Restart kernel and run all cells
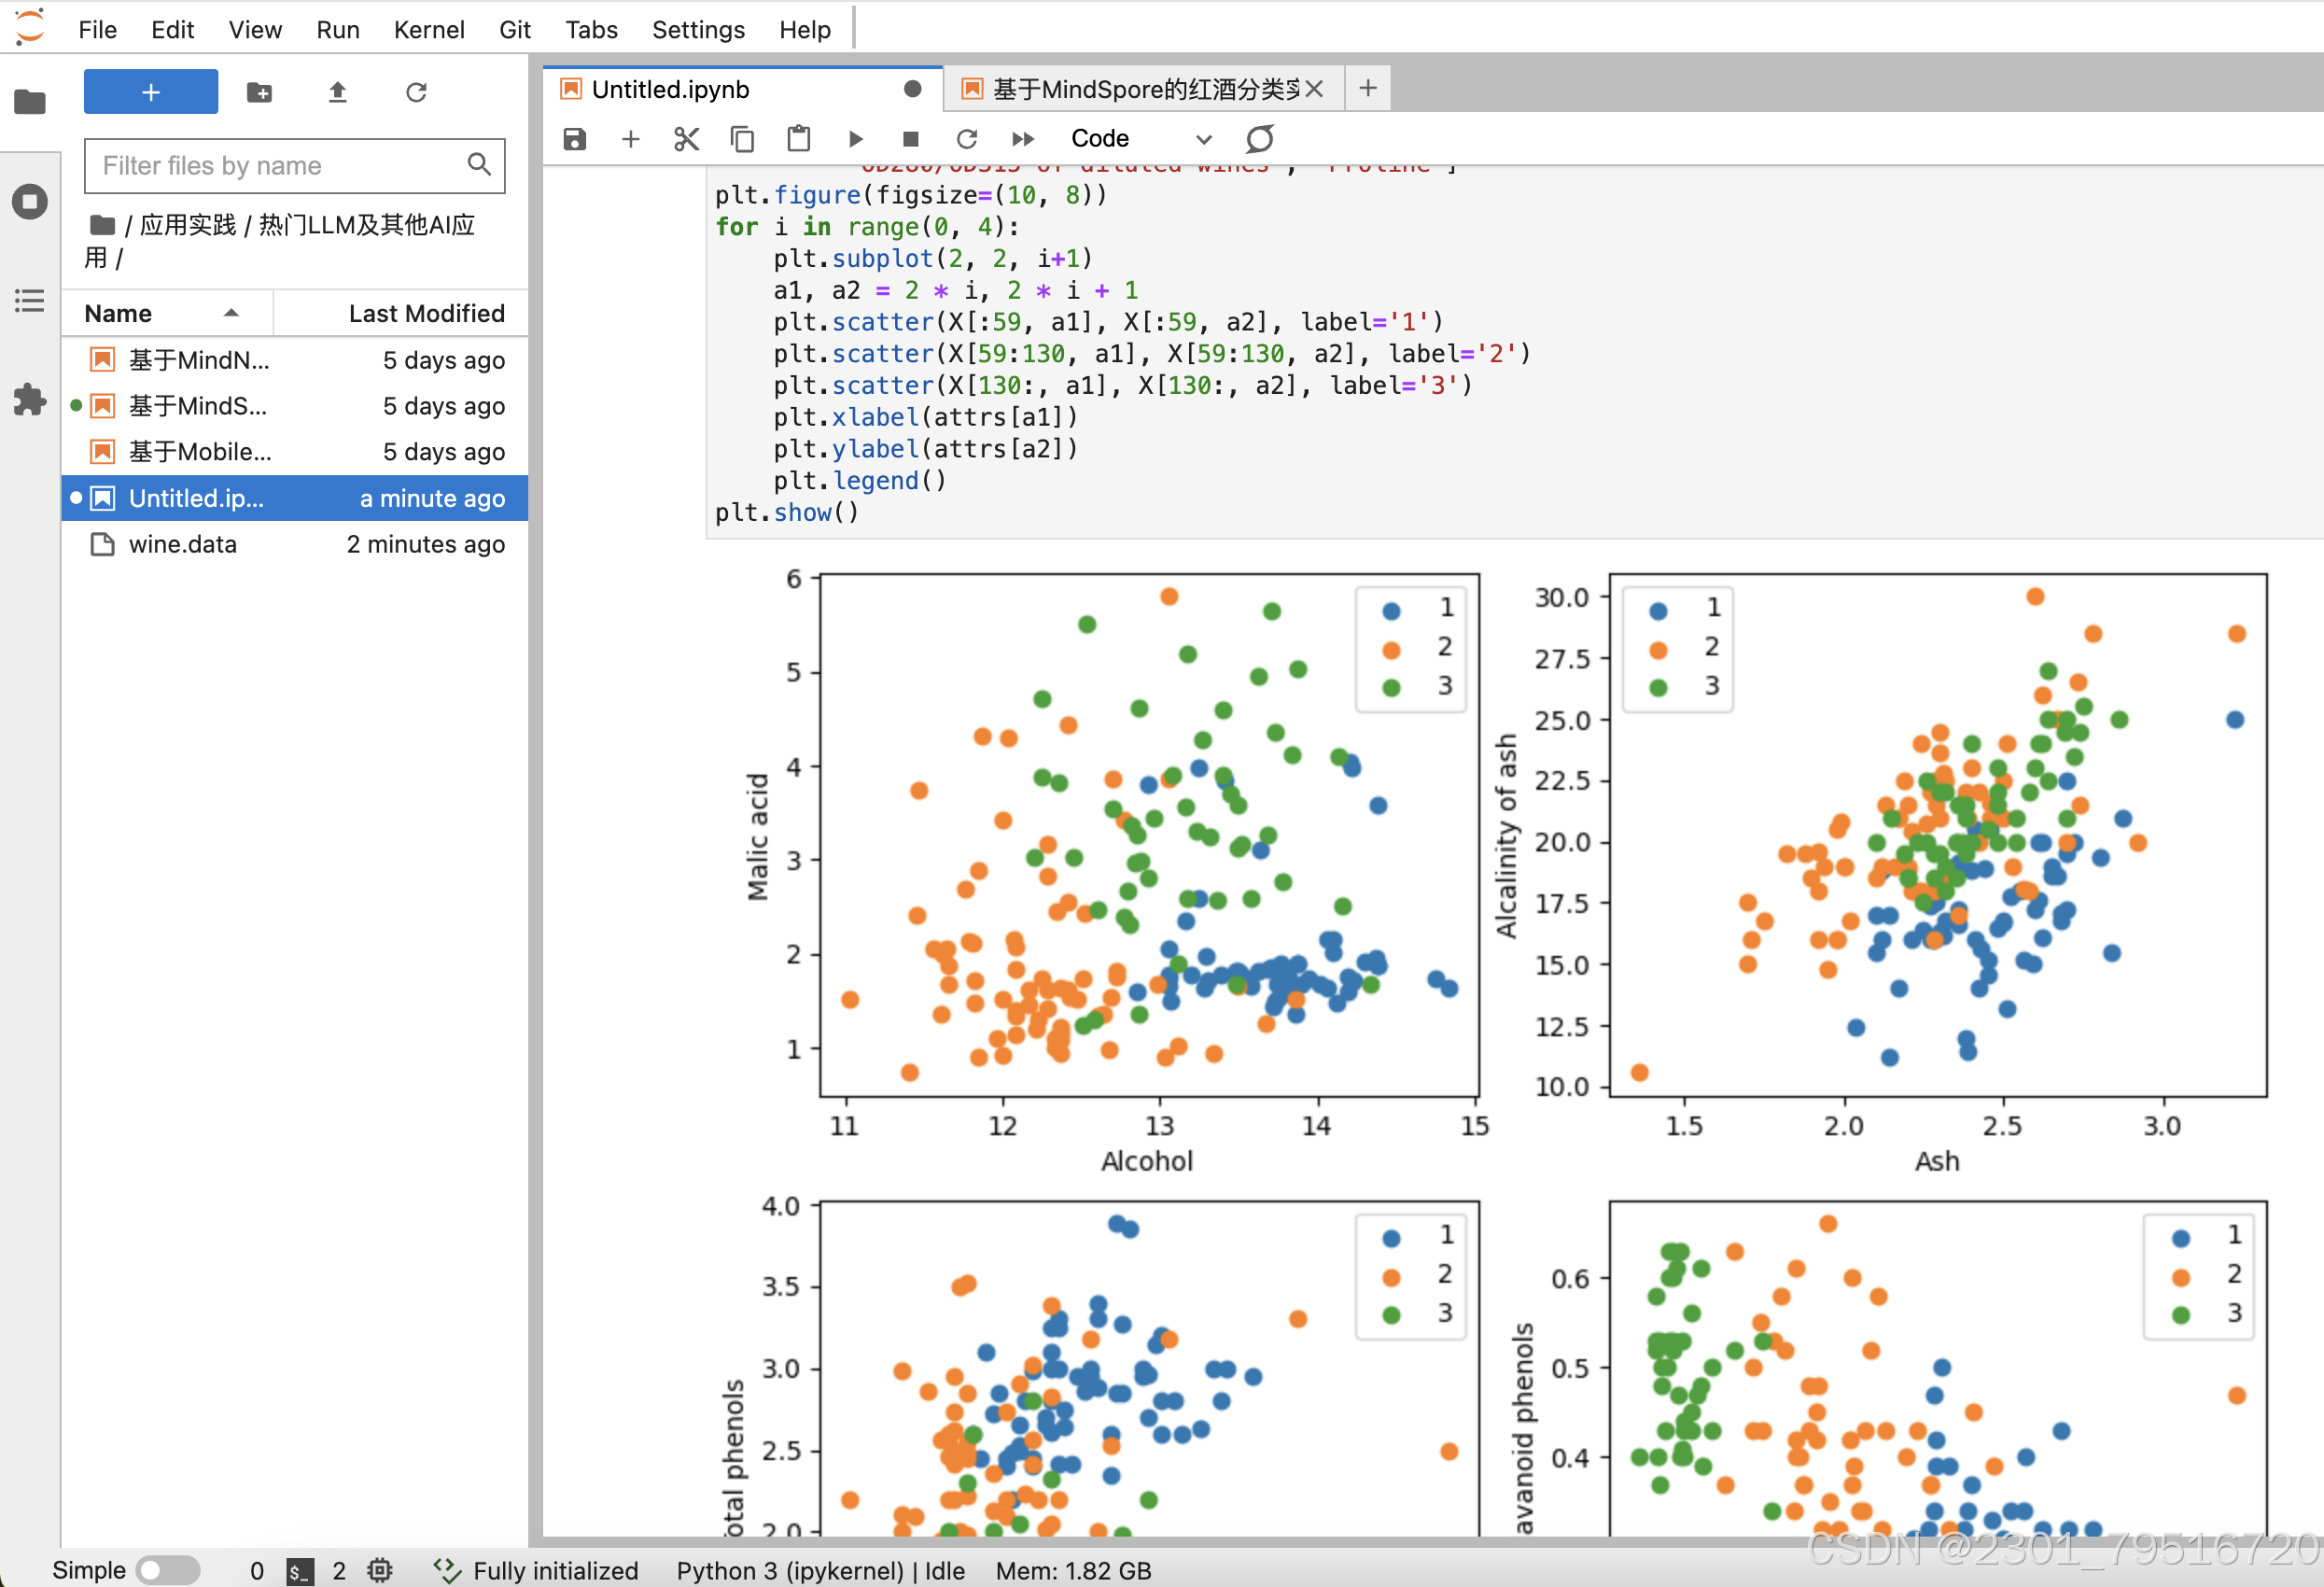 (x=1022, y=139)
